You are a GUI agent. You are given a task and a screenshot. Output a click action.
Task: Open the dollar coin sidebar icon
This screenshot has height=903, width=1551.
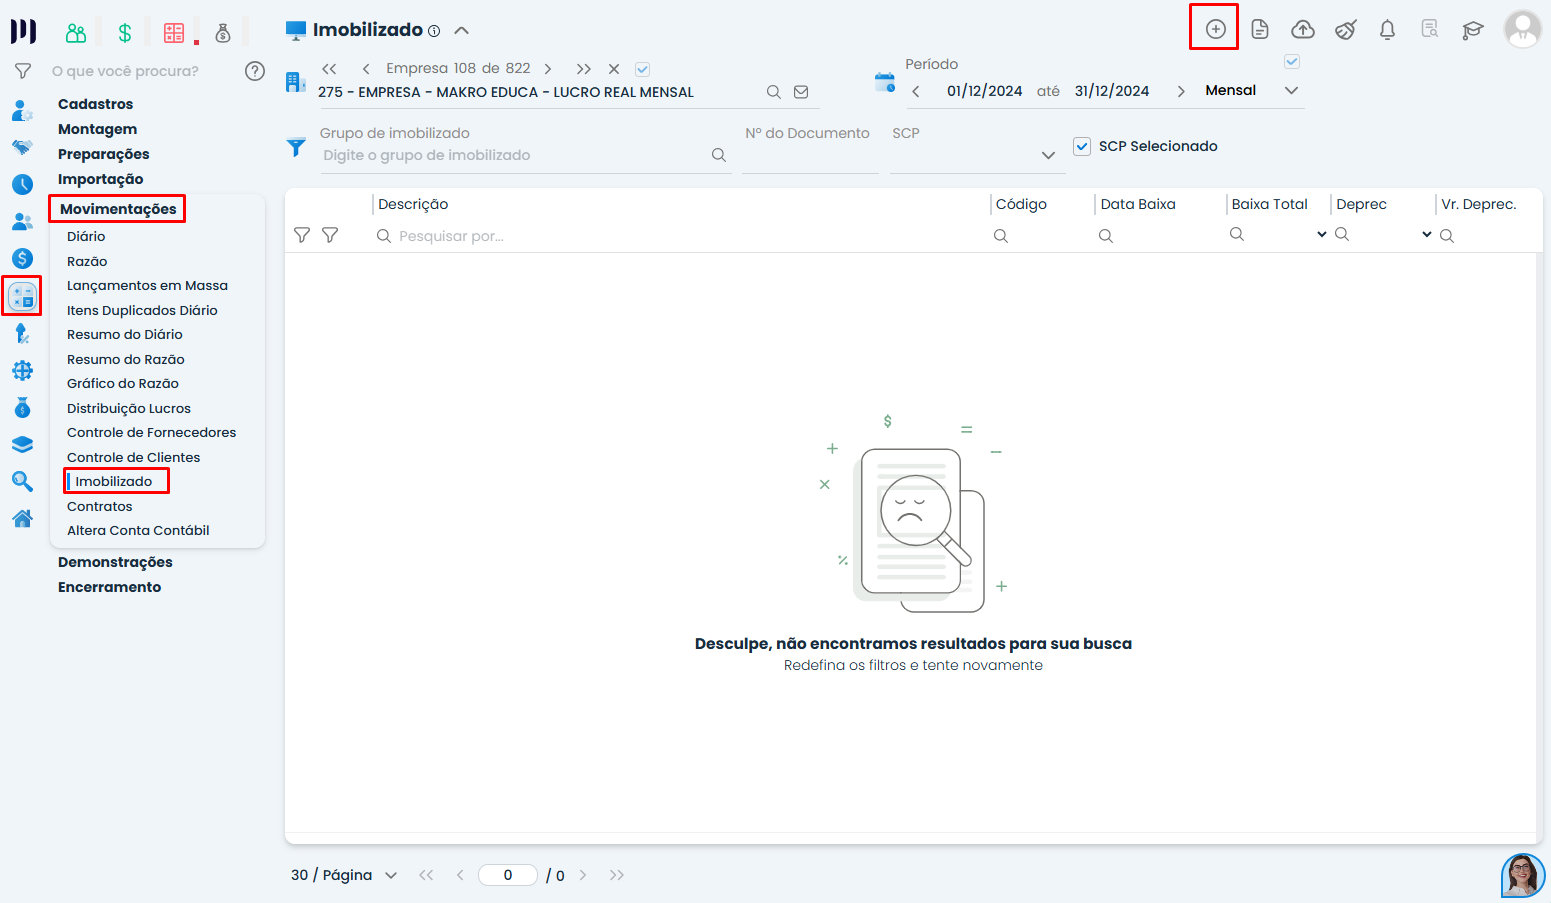tap(22, 258)
